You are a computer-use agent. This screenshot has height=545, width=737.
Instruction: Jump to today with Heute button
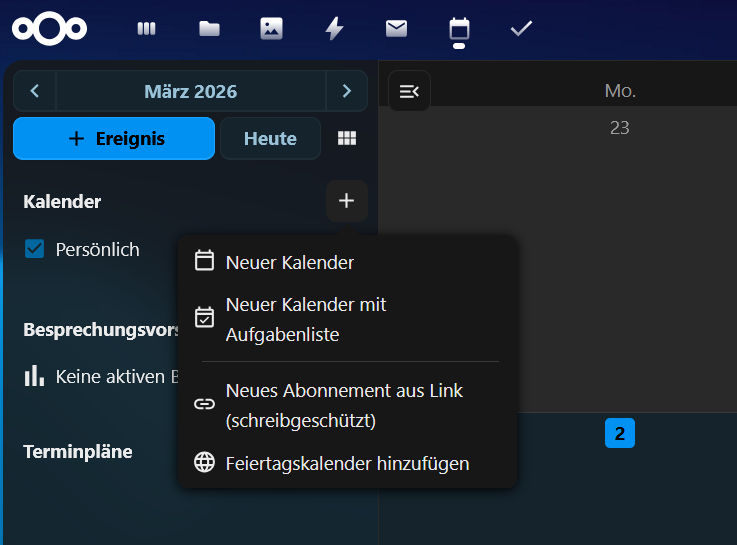[270, 139]
